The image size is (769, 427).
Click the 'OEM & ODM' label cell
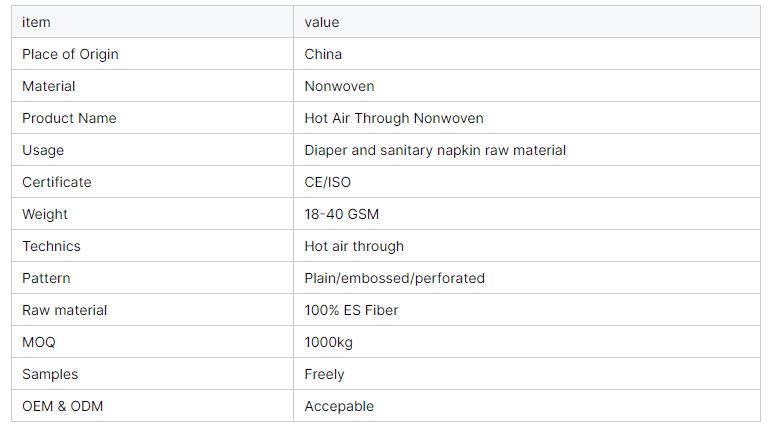tap(63, 406)
